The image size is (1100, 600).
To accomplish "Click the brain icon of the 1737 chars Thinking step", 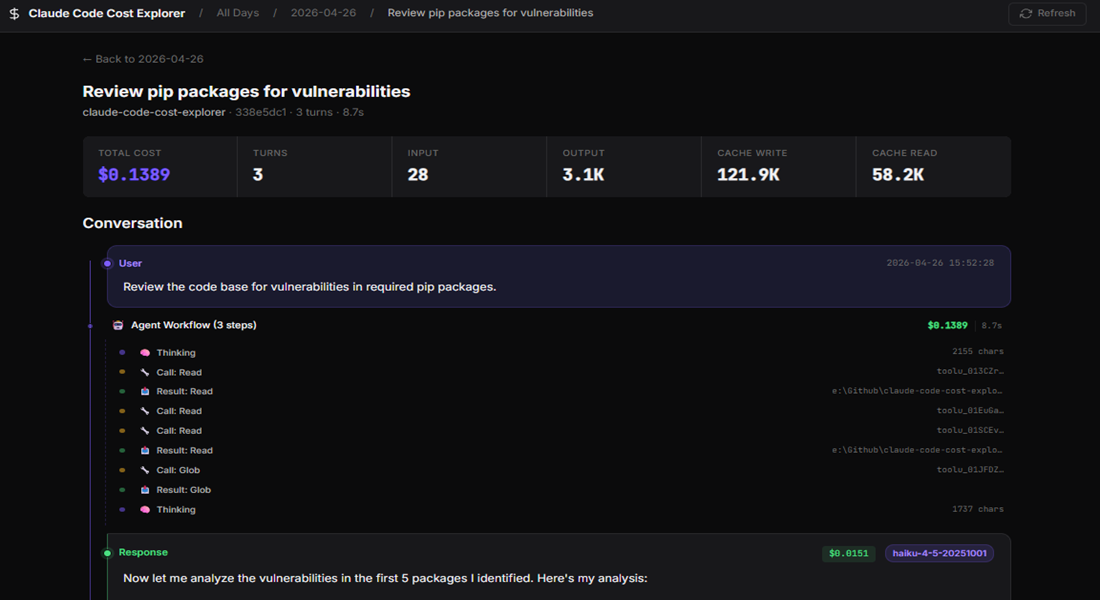I will [145, 509].
